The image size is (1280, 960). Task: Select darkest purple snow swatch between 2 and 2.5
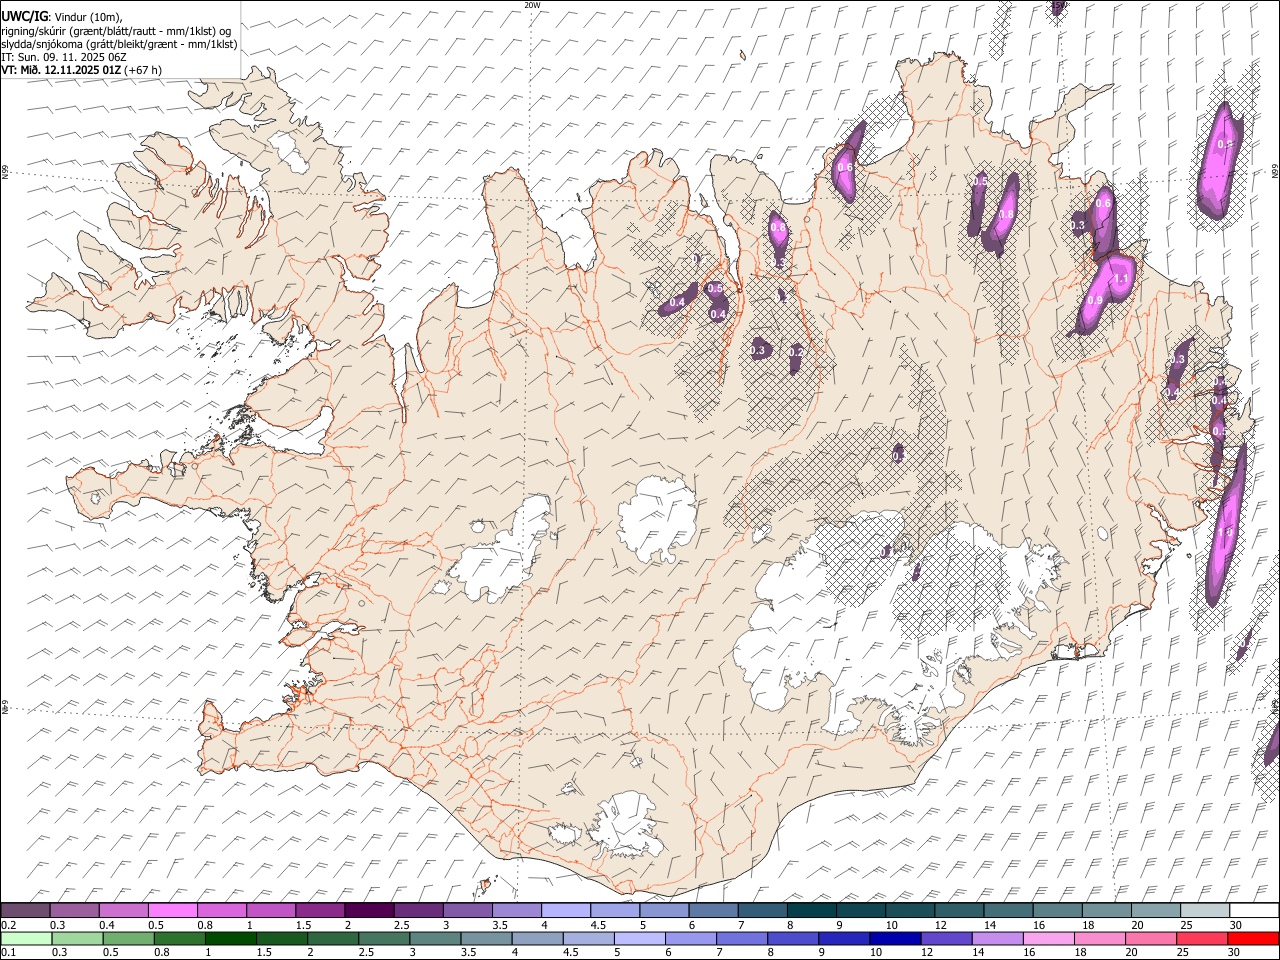[x=369, y=911]
